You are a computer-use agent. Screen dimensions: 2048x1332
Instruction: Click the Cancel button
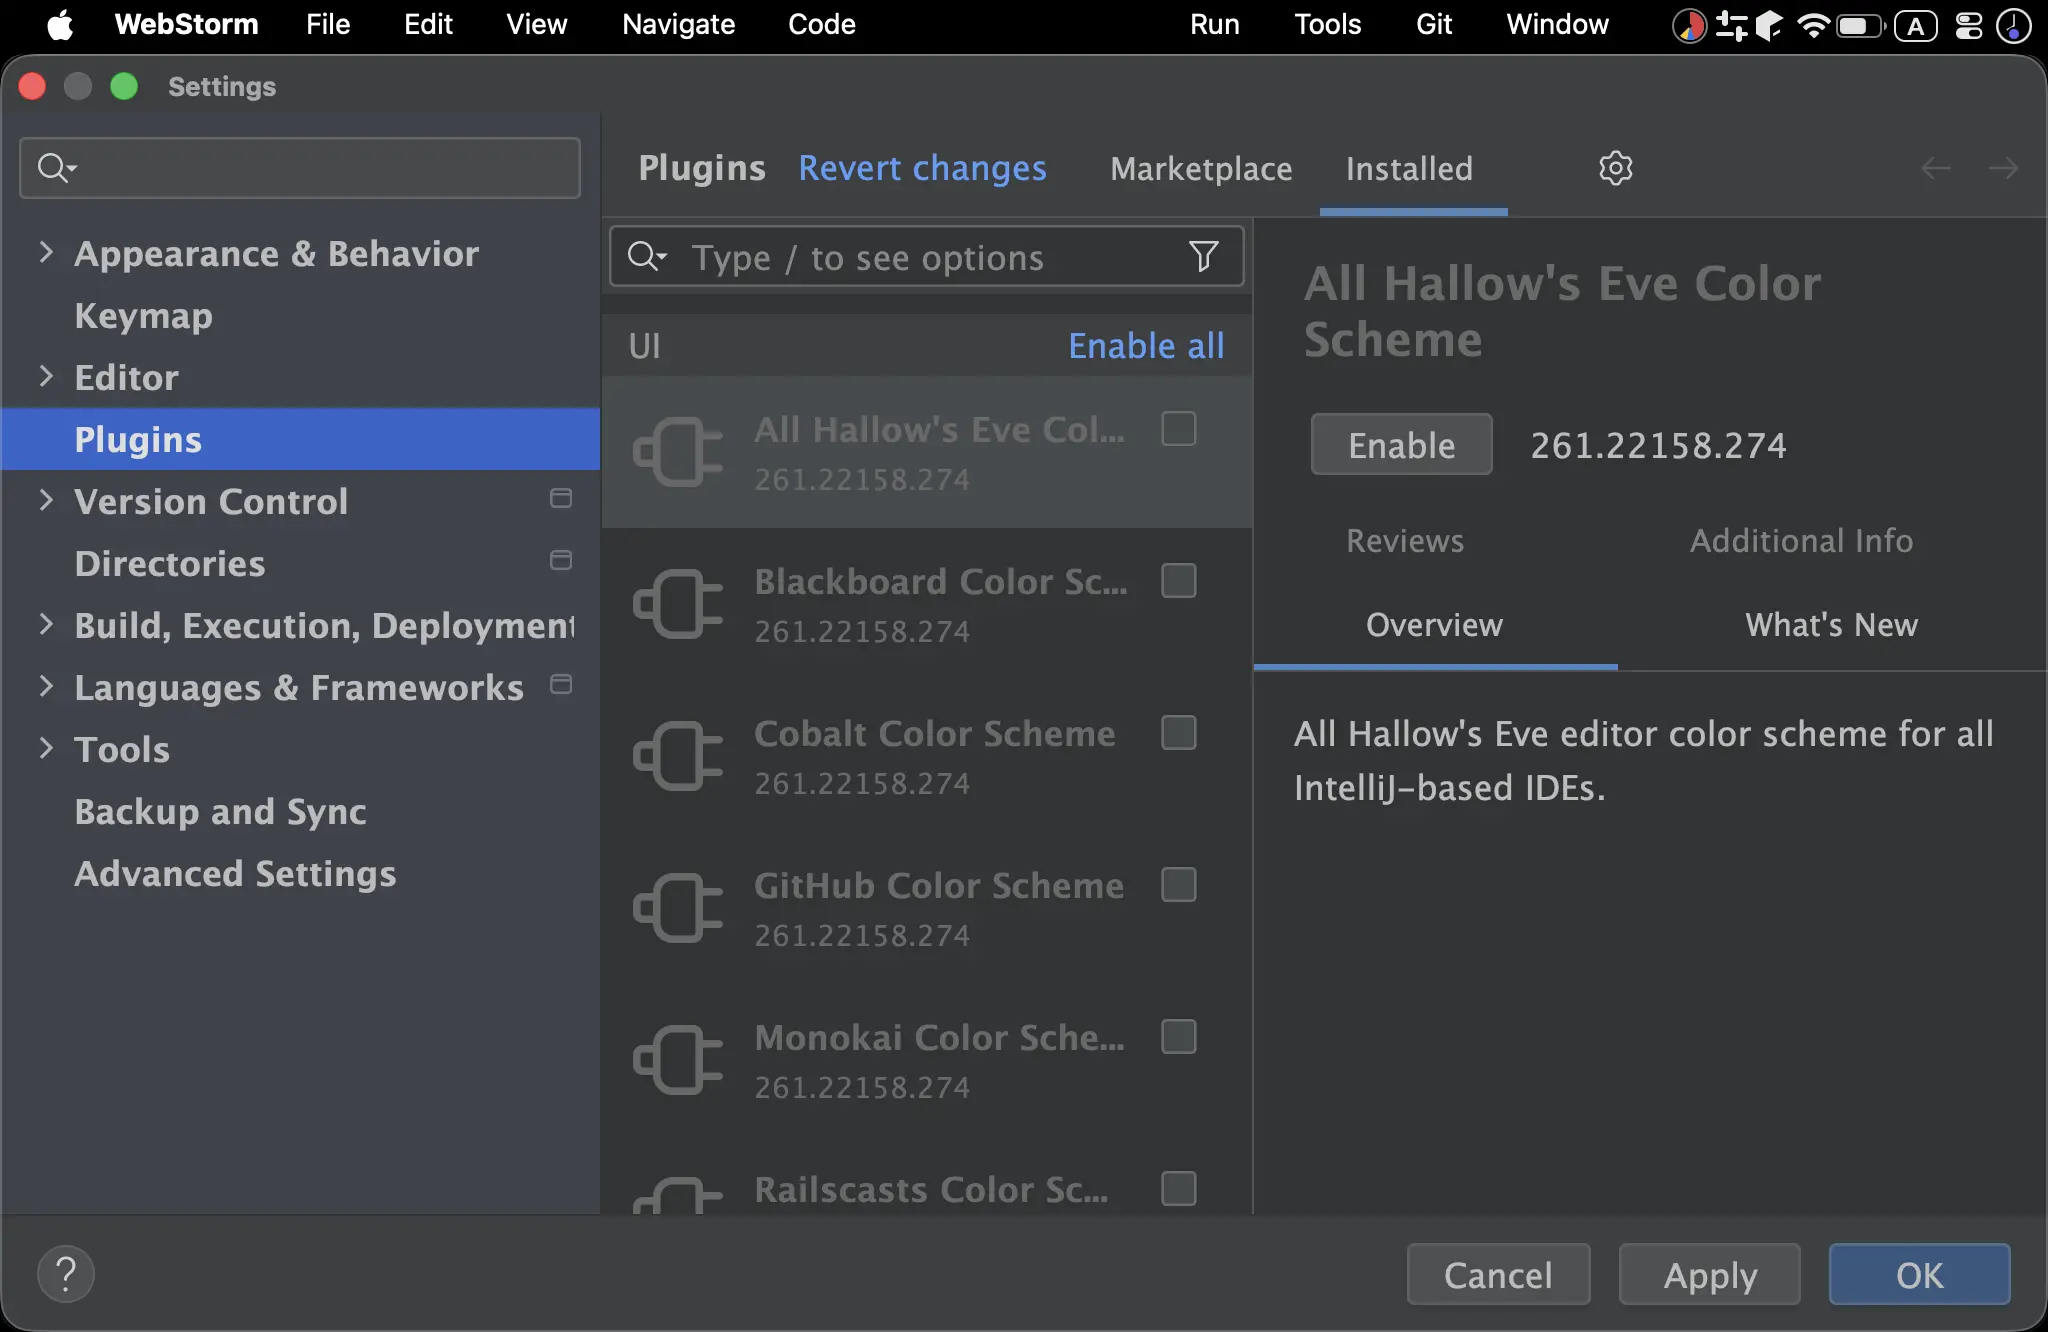click(1498, 1274)
